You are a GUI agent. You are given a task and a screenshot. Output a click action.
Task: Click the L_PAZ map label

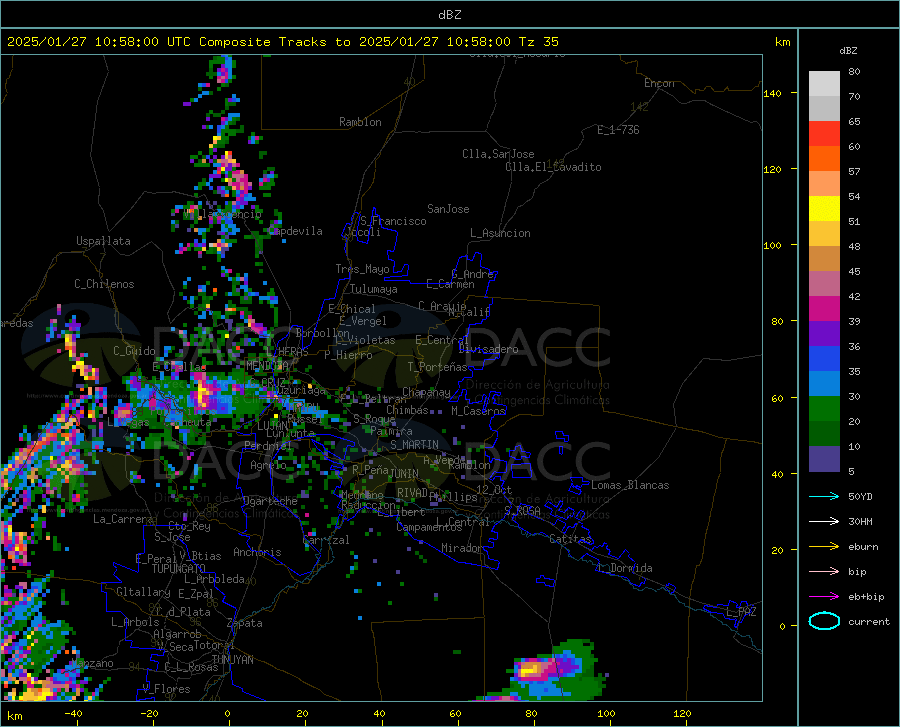pos(741,612)
